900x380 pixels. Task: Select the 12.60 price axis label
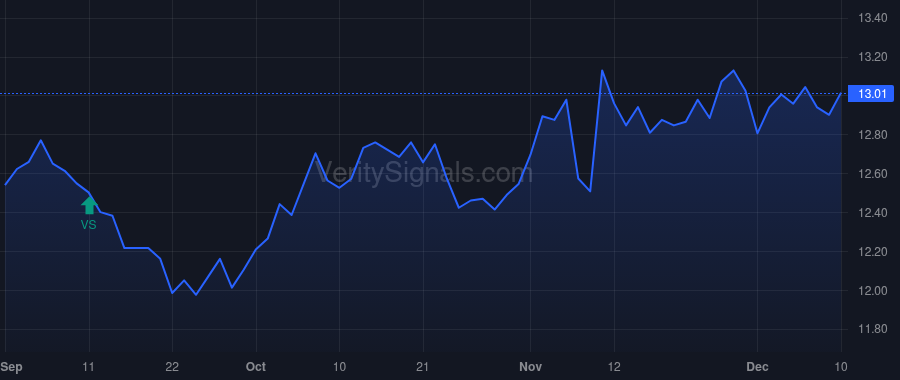pyautogui.click(x=872, y=174)
